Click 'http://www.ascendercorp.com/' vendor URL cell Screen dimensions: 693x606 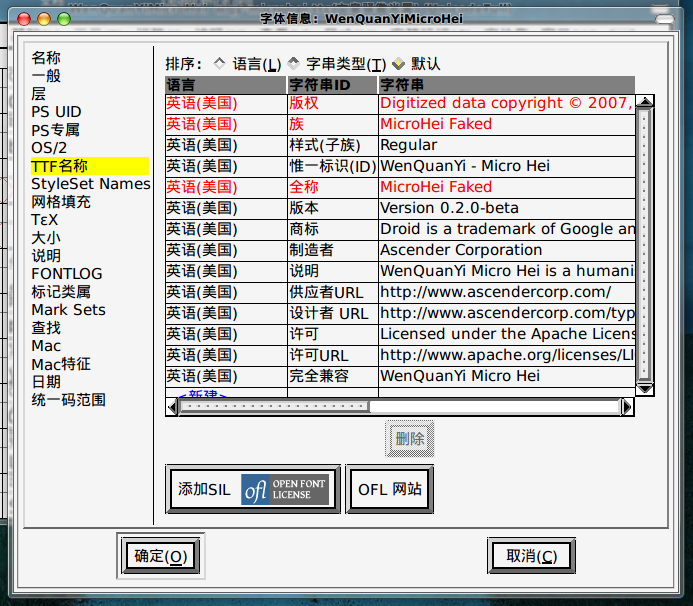pyautogui.click(x=507, y=292)
